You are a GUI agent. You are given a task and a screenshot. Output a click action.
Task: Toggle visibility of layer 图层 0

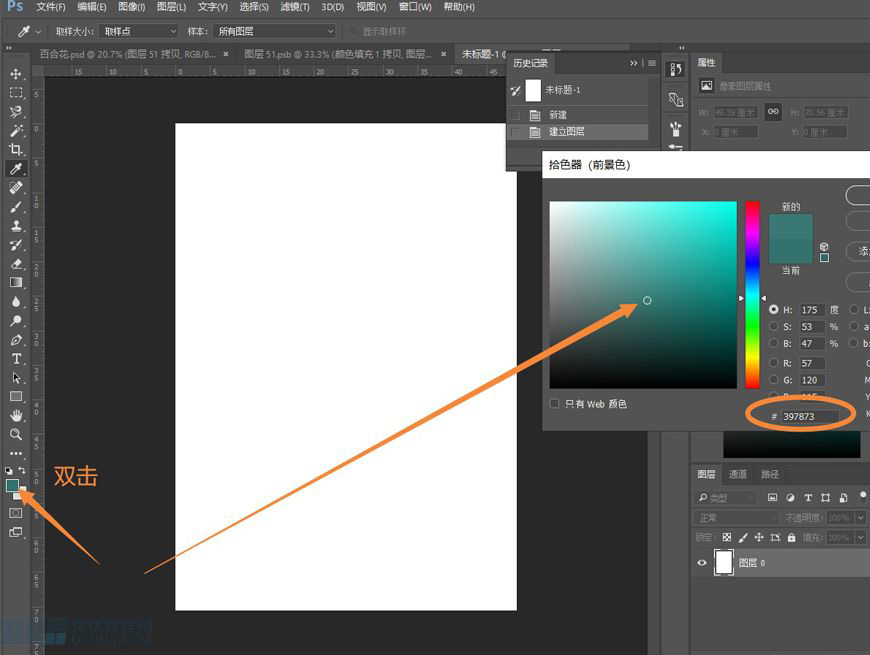701,562
